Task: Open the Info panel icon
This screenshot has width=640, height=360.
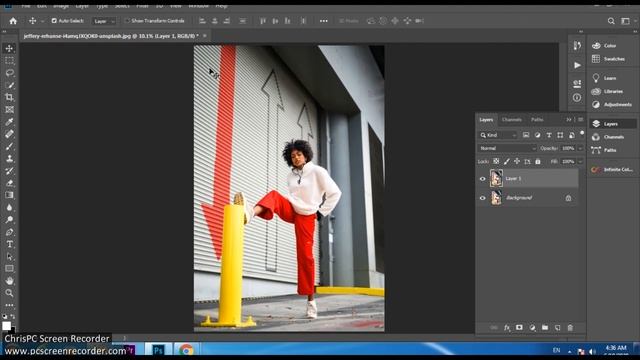Action: (x=577, y=98)
